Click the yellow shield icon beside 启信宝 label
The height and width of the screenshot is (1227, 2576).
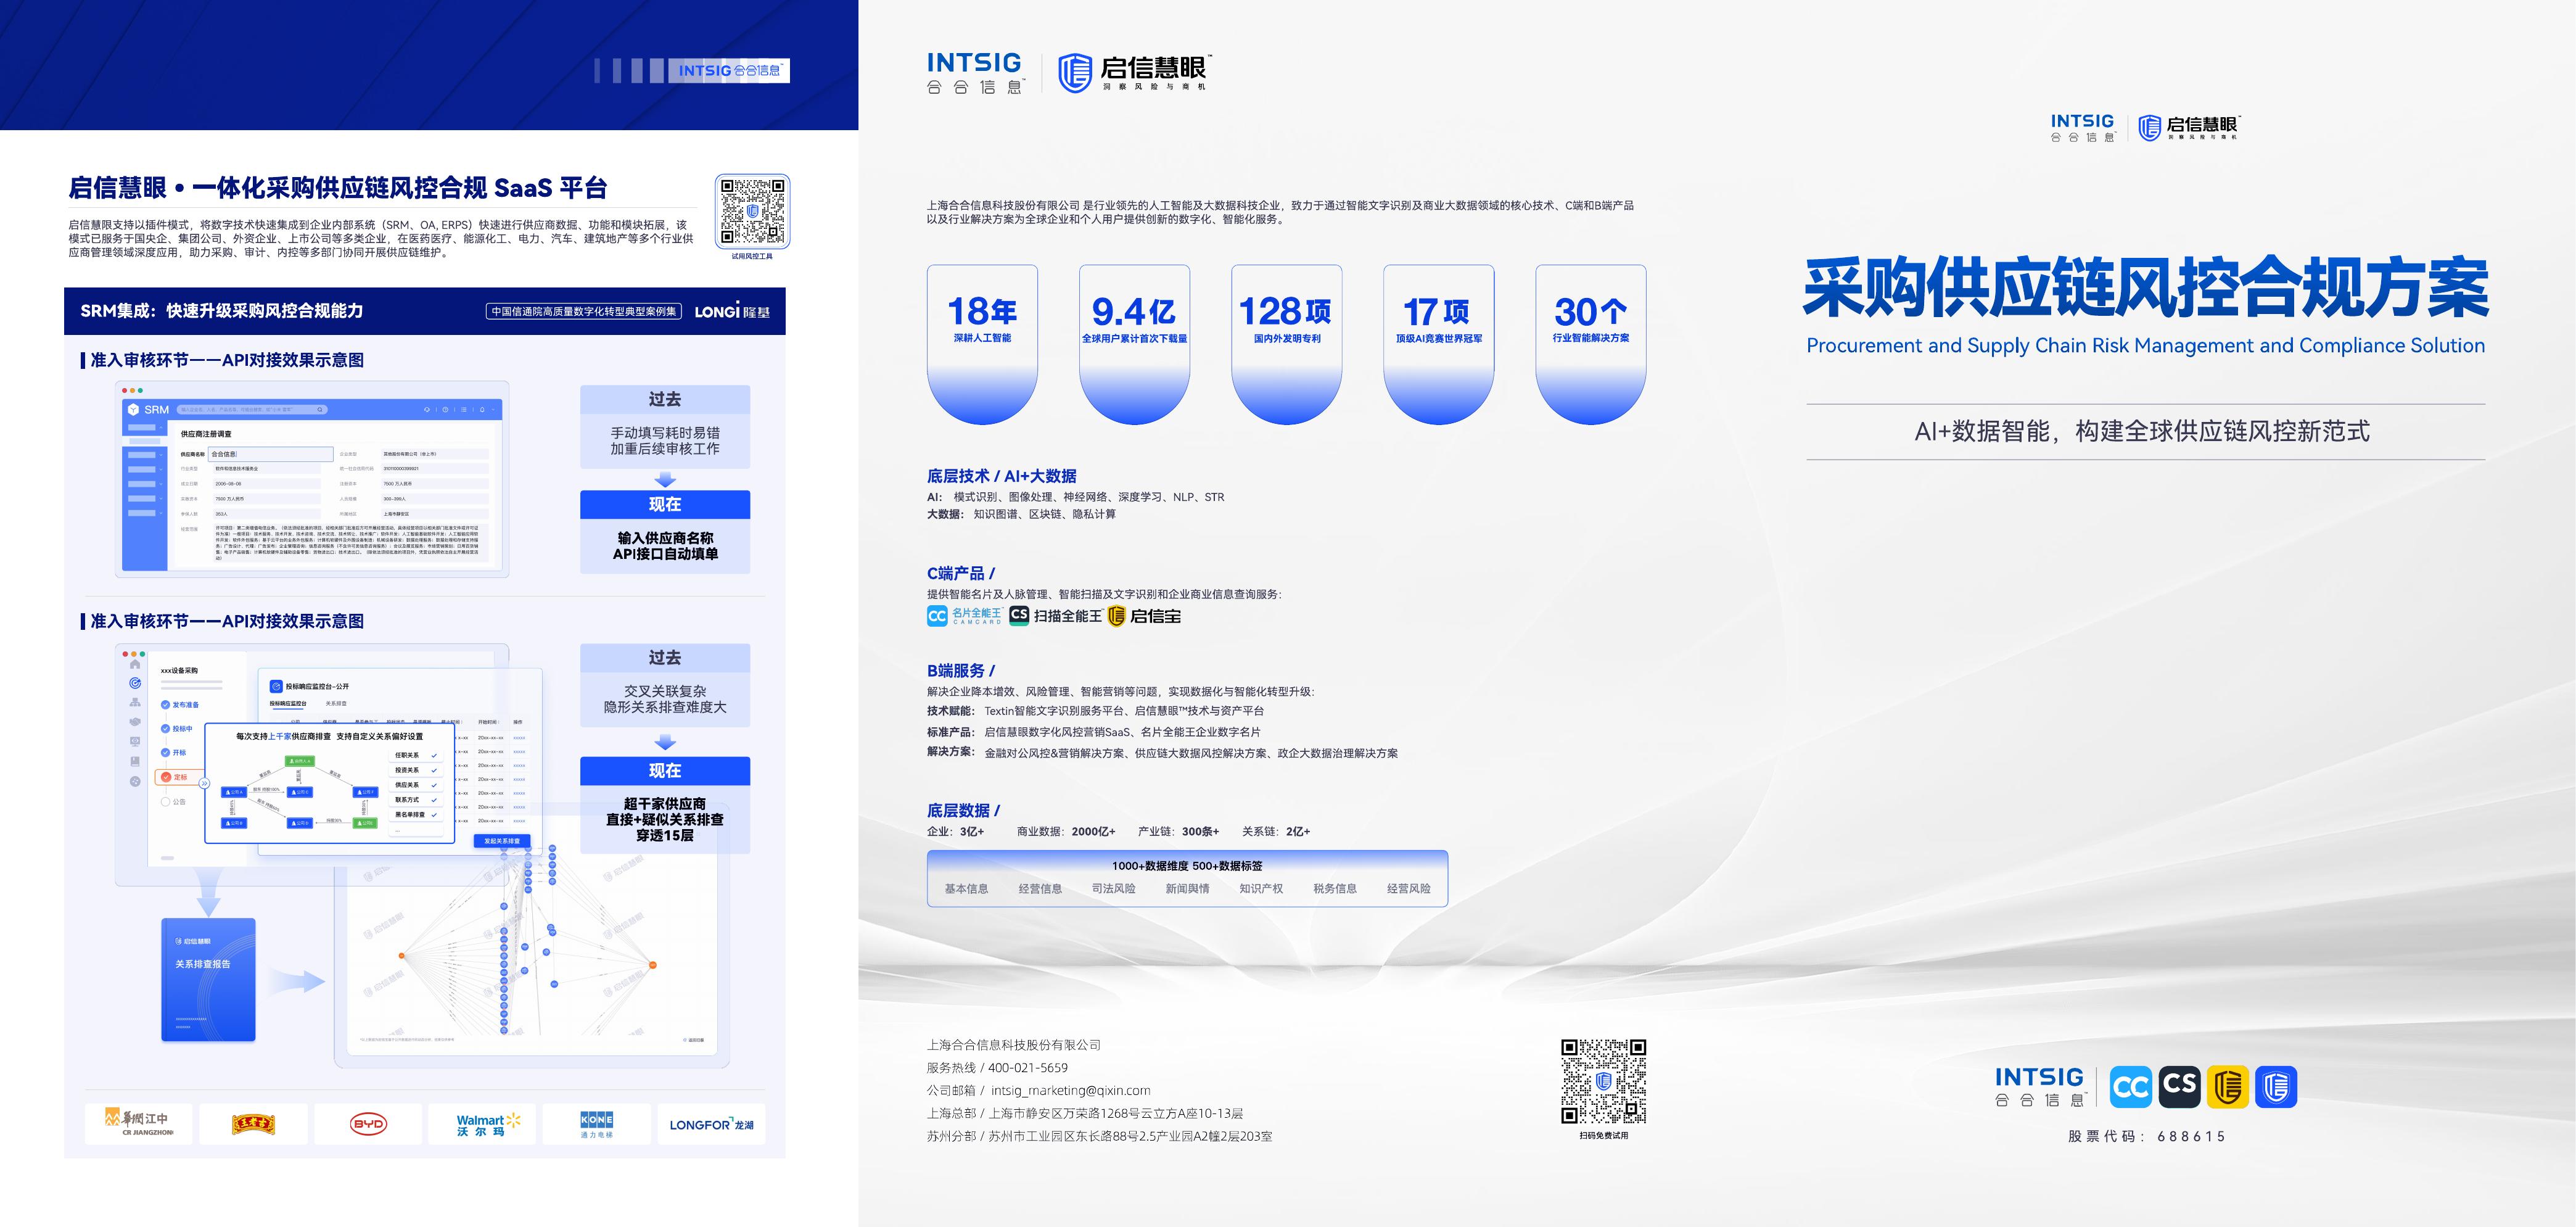click(1117, 616)
